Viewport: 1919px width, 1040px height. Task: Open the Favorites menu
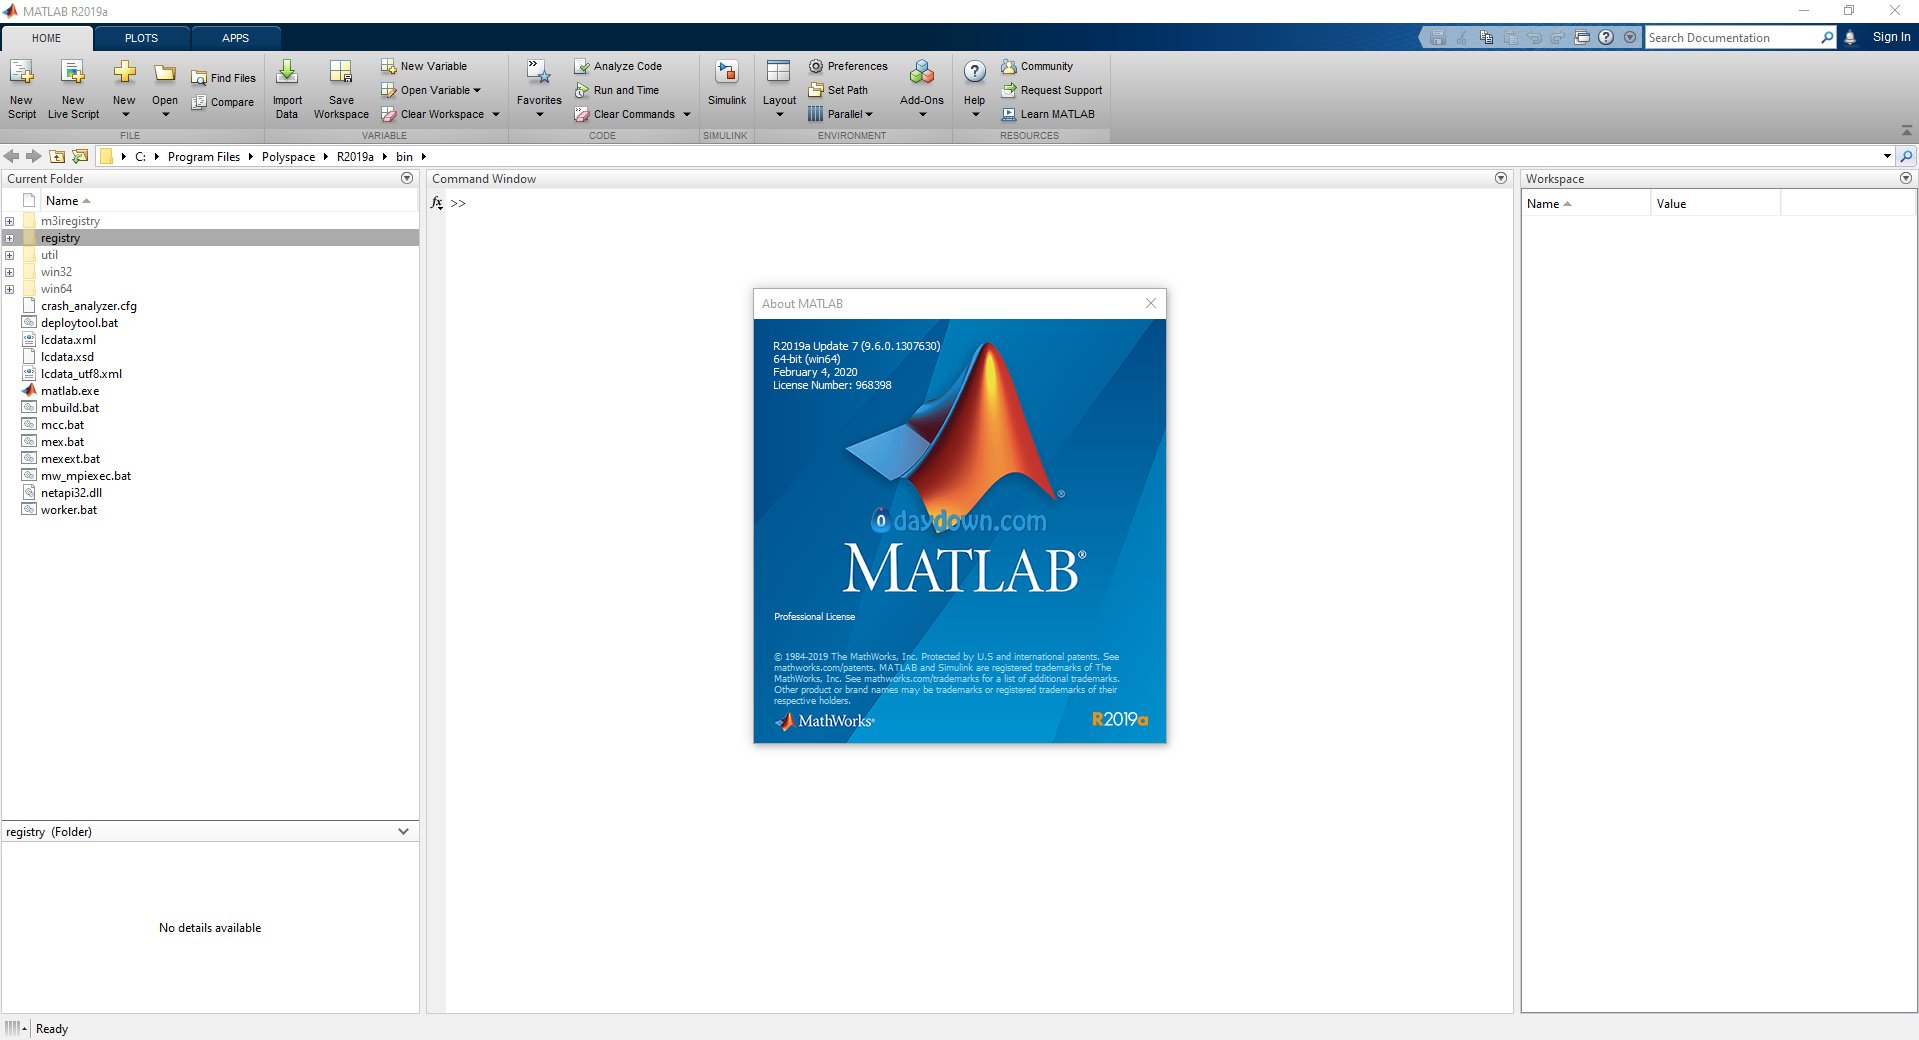tap(539, 88)
